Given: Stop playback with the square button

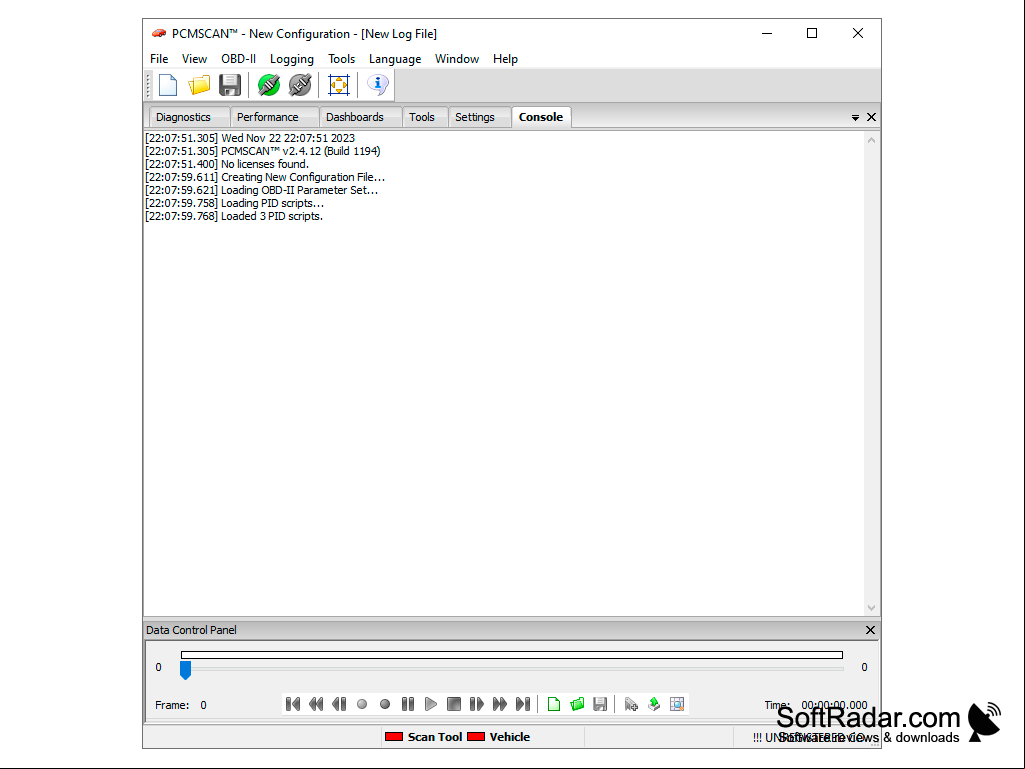Looking at the screenshot, I should [454, 704].
